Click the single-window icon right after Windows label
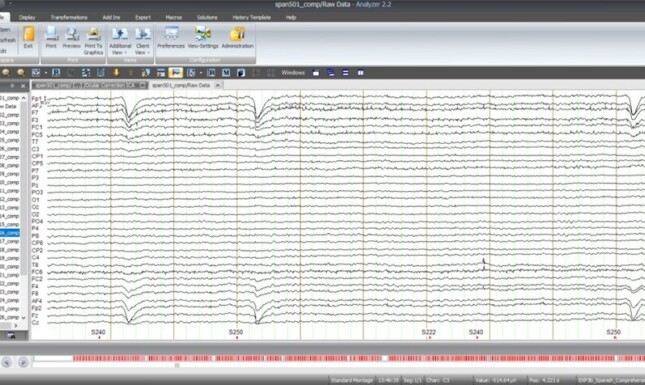 pos(316,73)
